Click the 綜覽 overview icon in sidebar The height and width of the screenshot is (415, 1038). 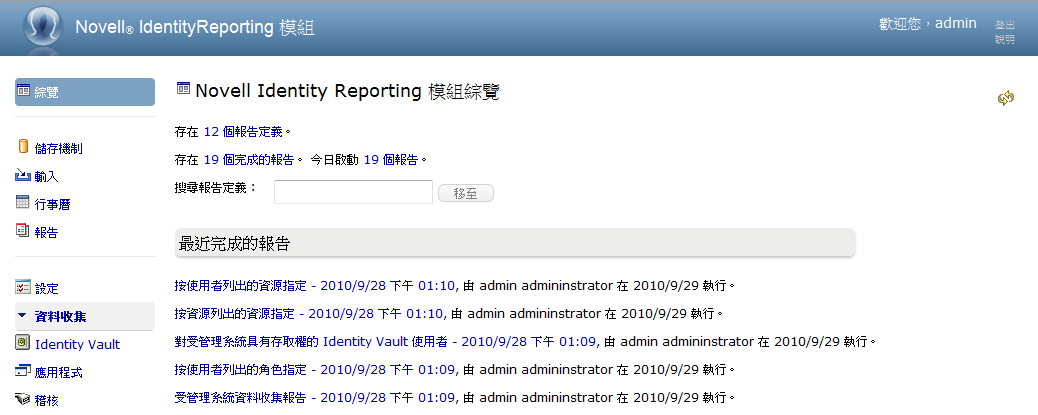pyautogui.click(x=23, y=91)
